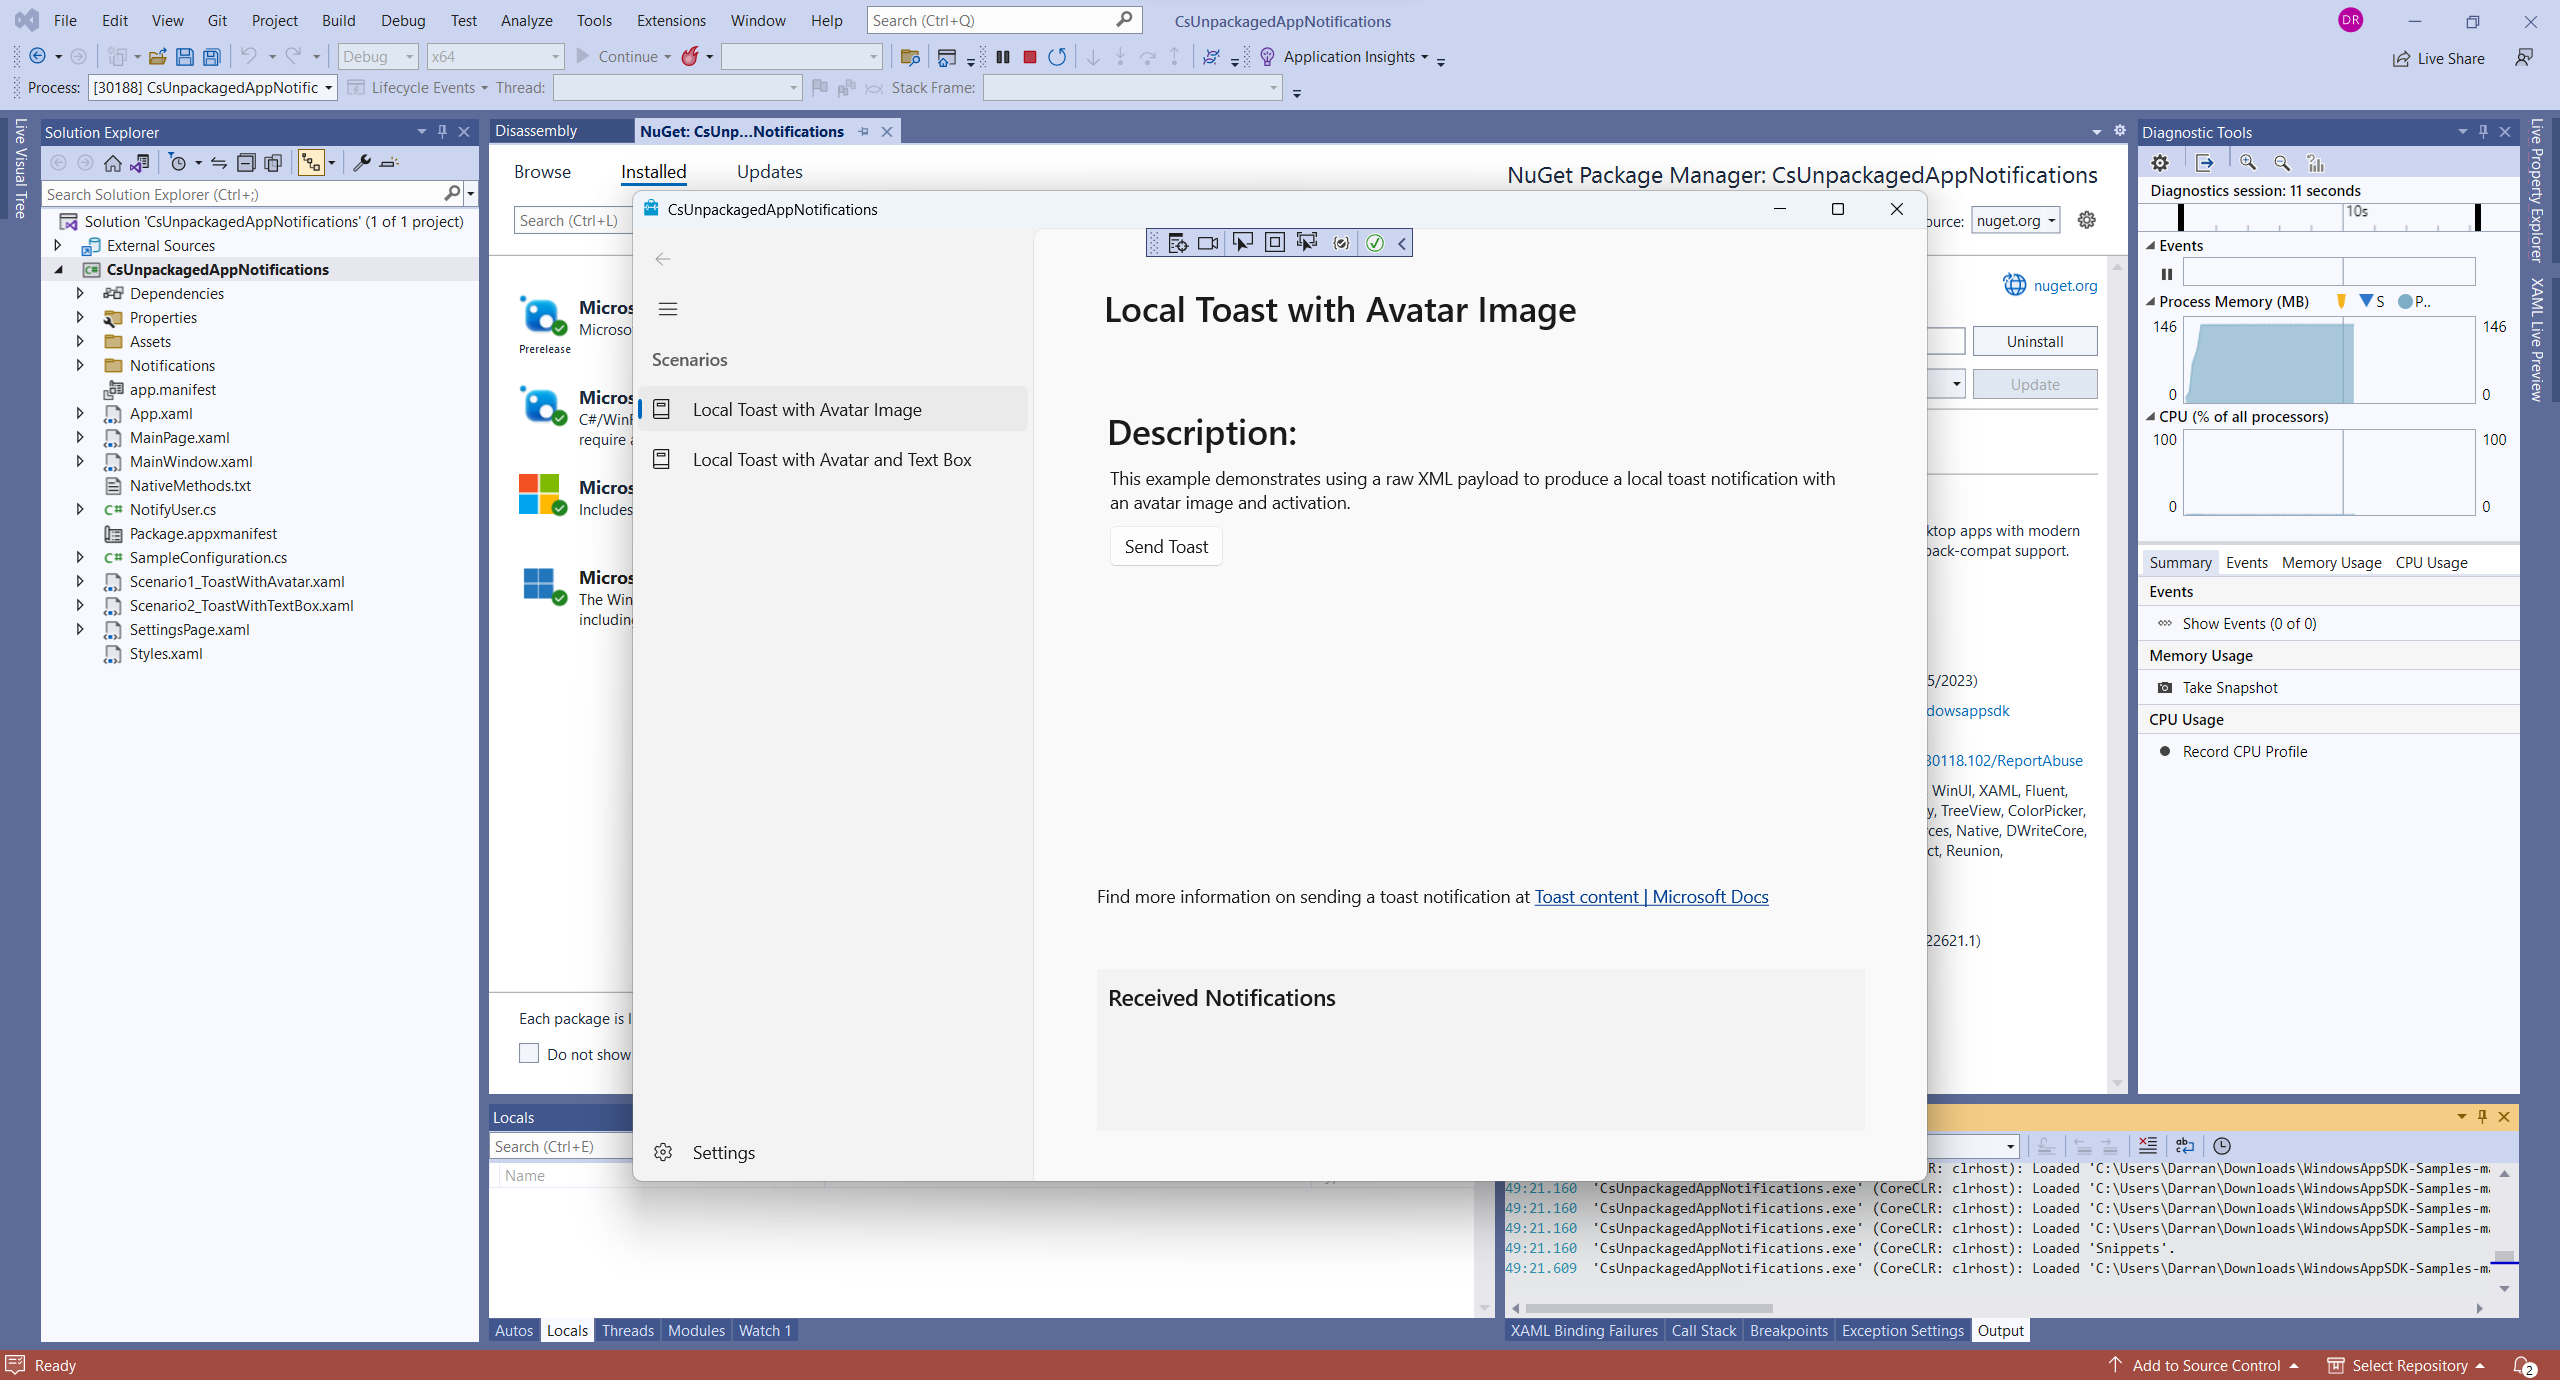Collapse the CsUnpackagedAppNotifications project node
2560x1380 pixels.
coord(59,269)
